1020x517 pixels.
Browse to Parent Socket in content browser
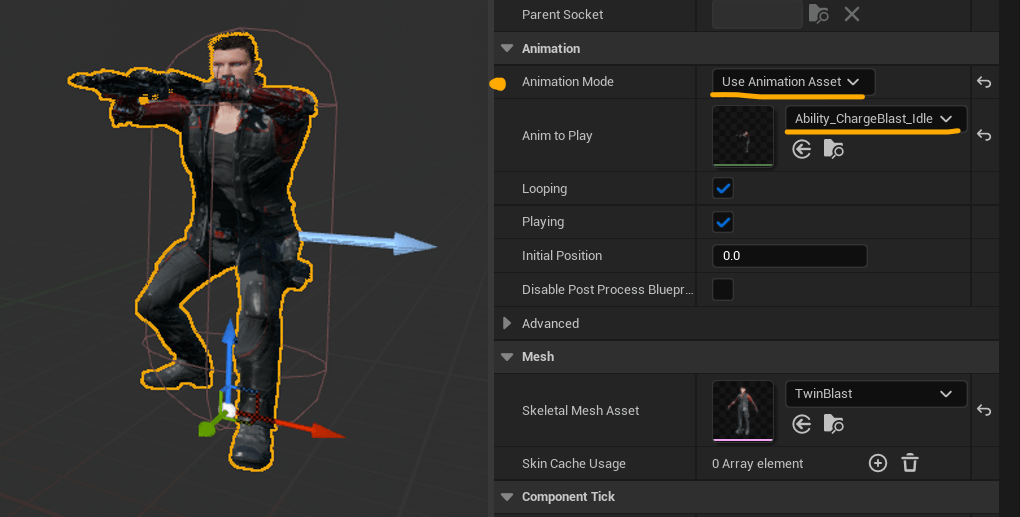tap(818, 14)
